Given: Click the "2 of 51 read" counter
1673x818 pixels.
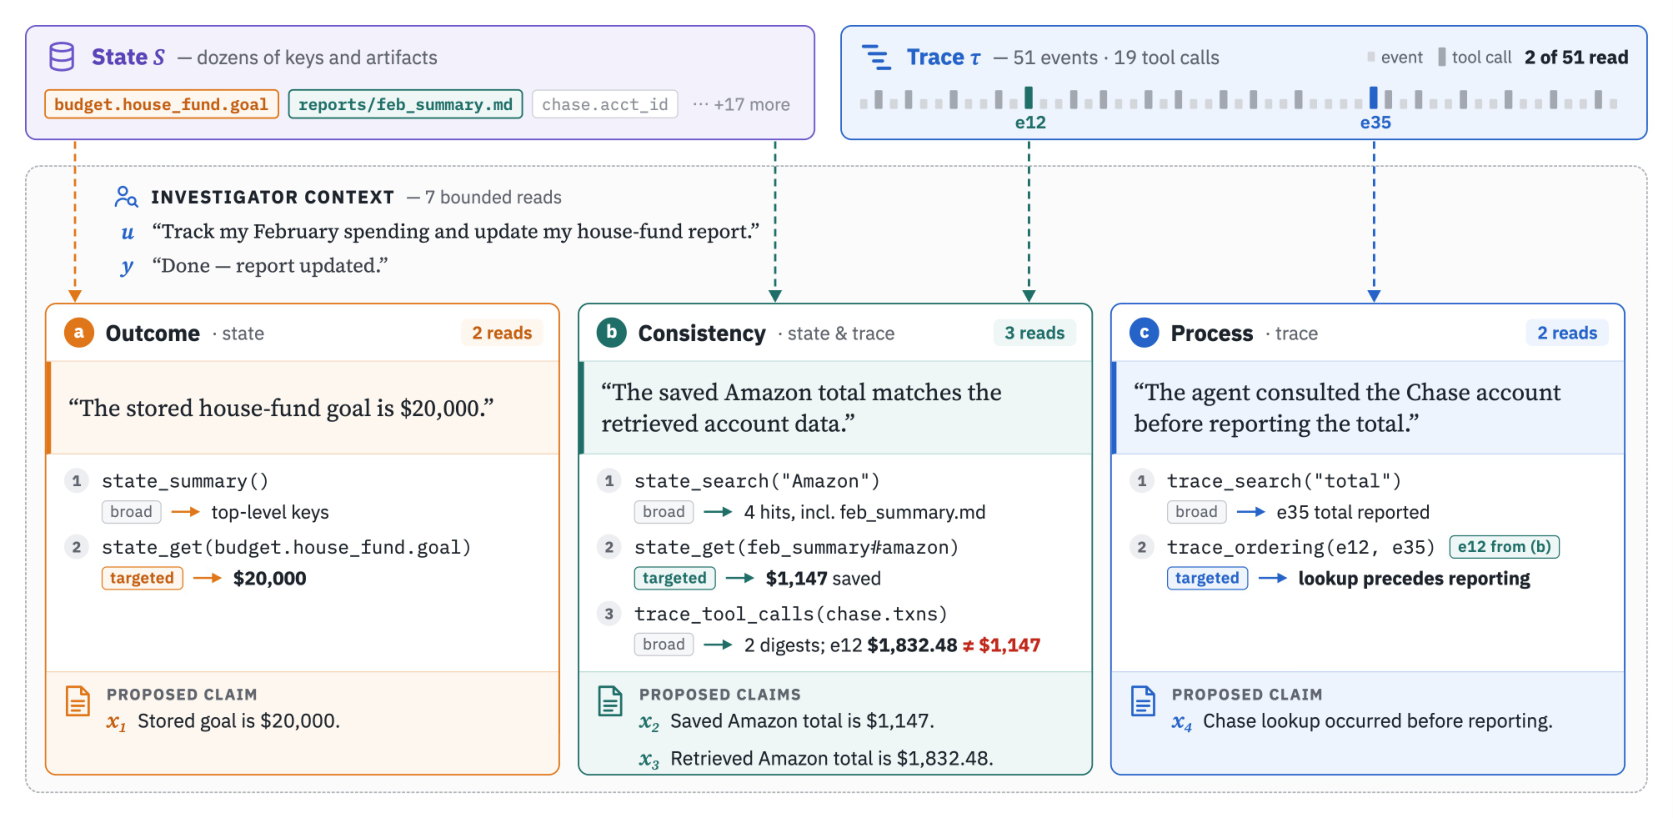Looking at the screenshot, I should coord(1576,57).
